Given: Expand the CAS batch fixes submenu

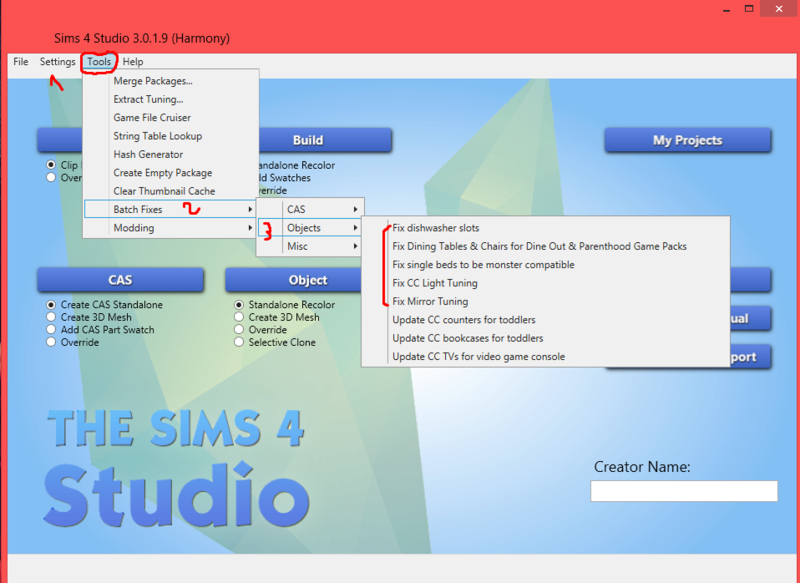Looking at the screenshot, I should click(310, 209).
